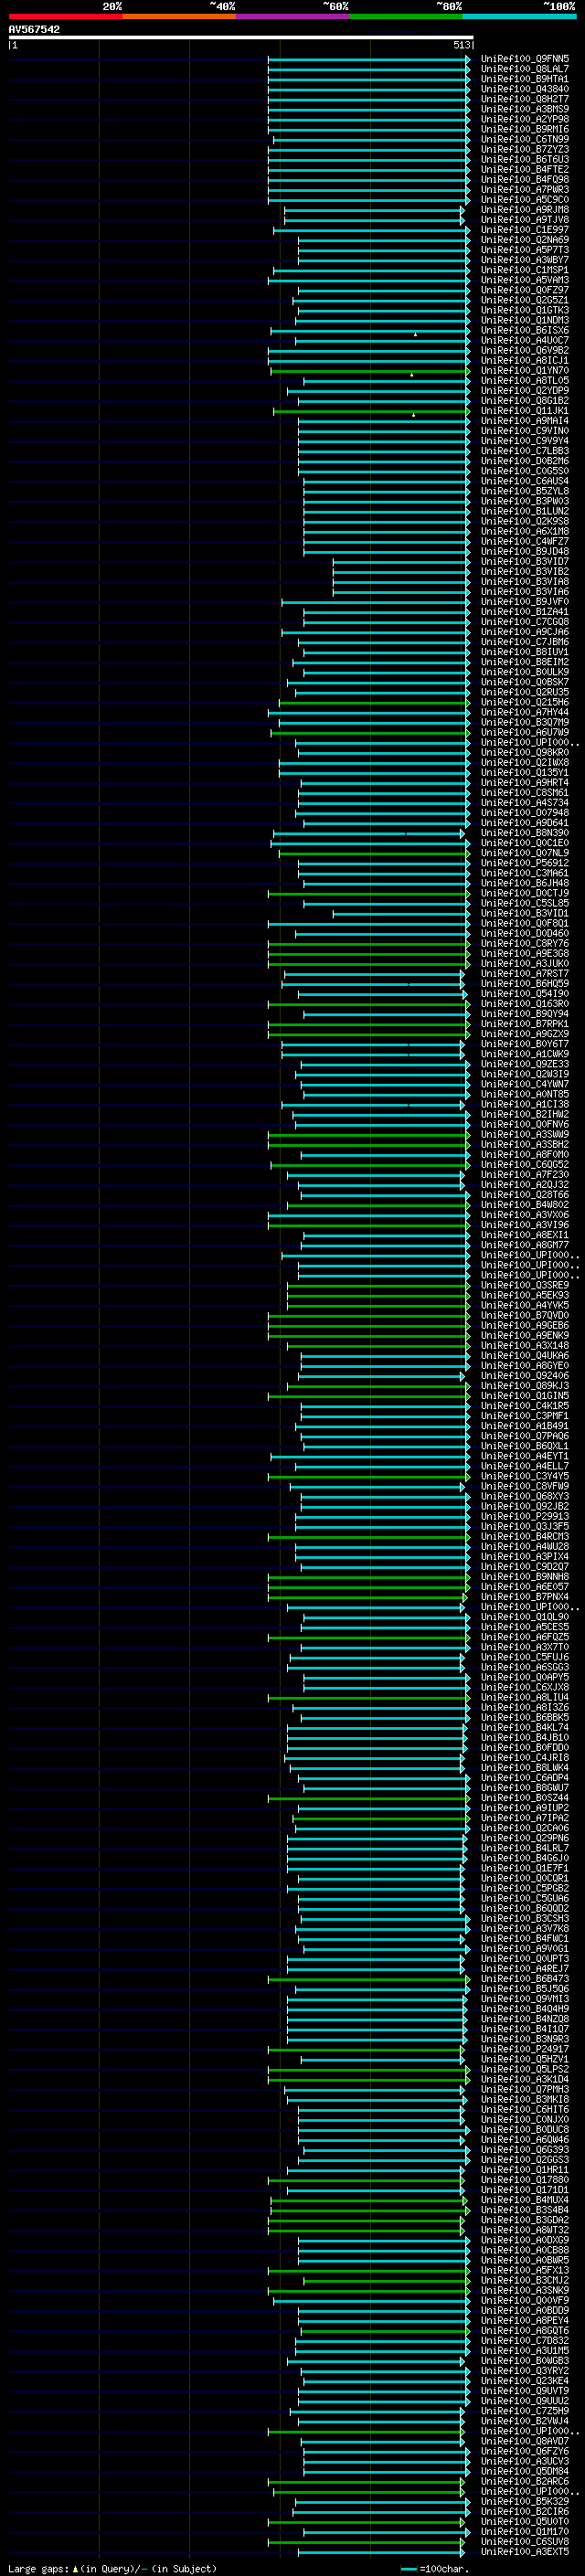Select the UniRef100_Q1GTK3 label
The height and width of the screenshot is (2576, 585).
pos(525,310)
